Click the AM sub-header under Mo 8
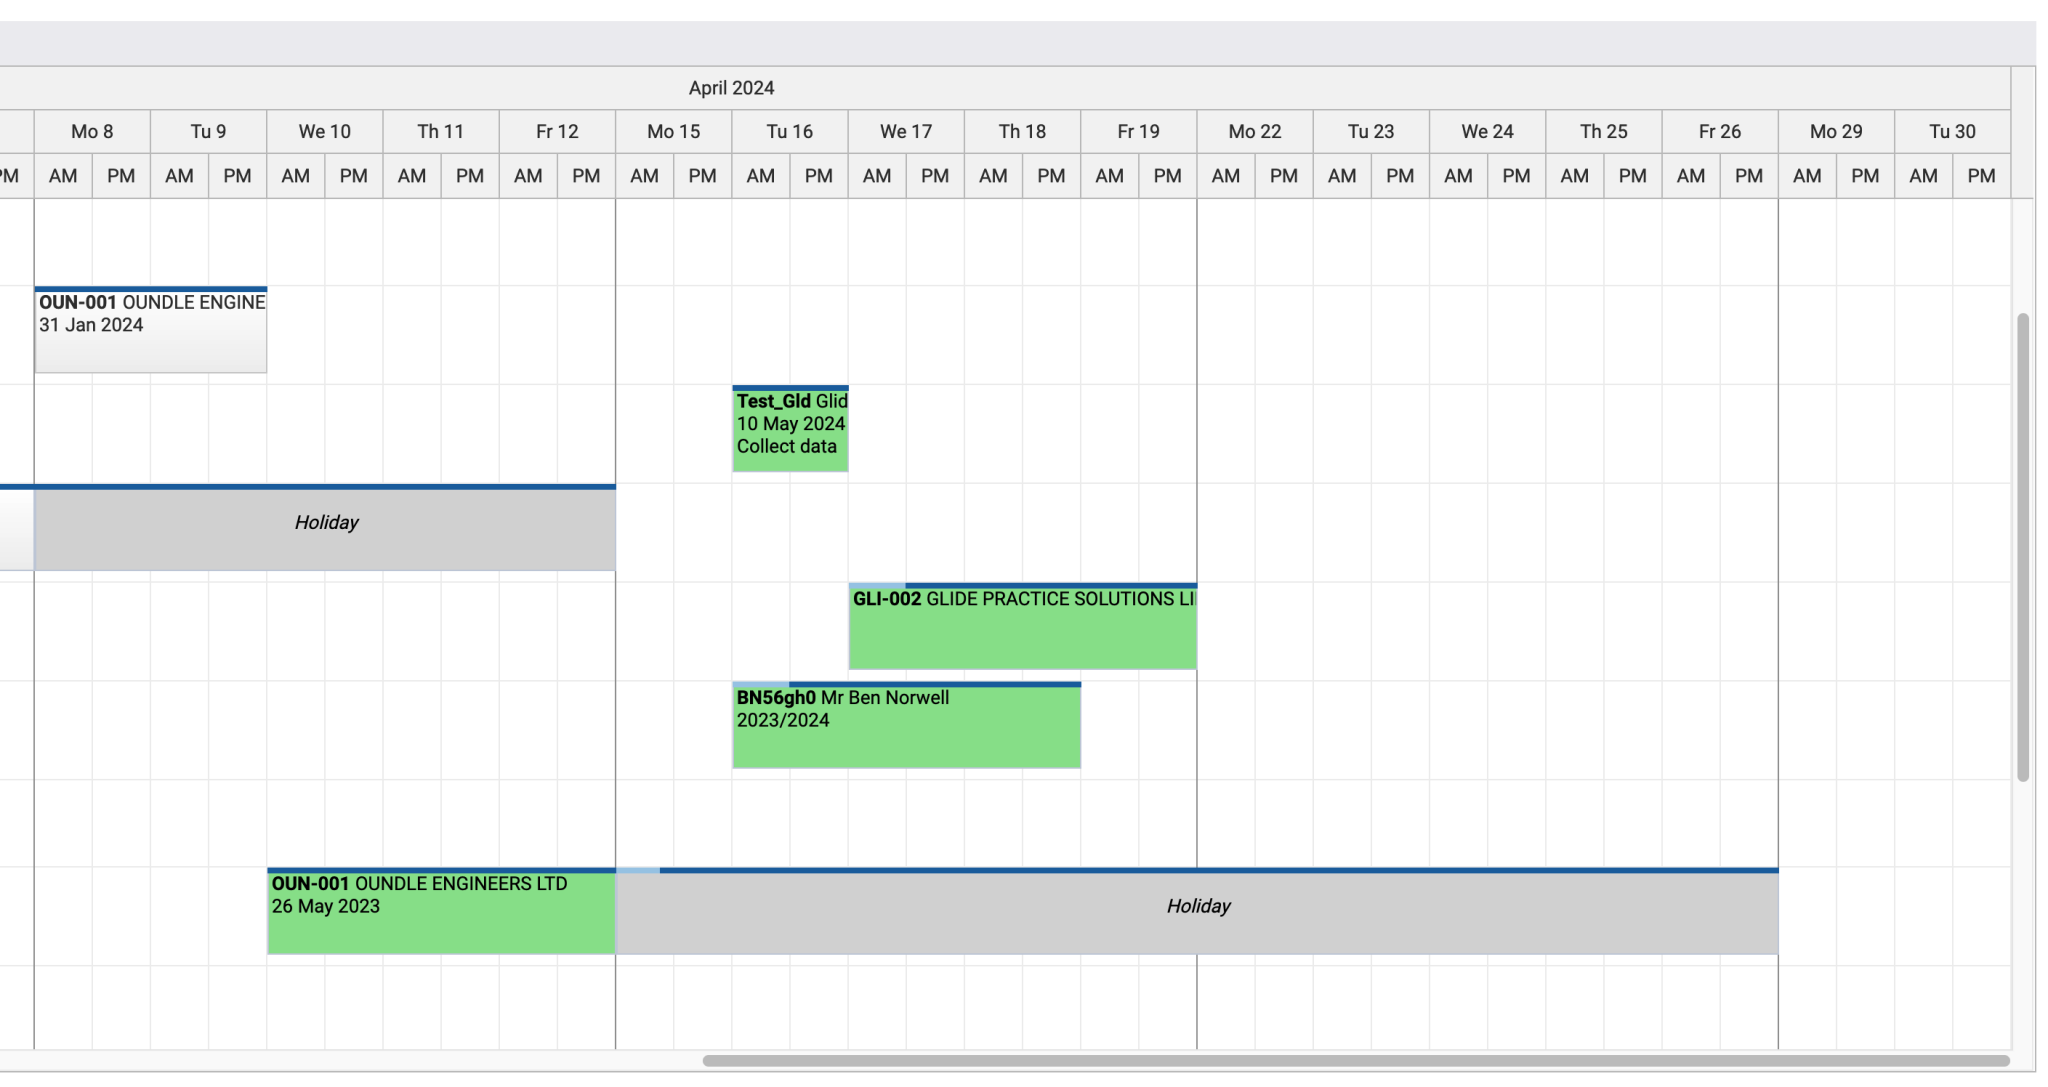 (63, 175)
